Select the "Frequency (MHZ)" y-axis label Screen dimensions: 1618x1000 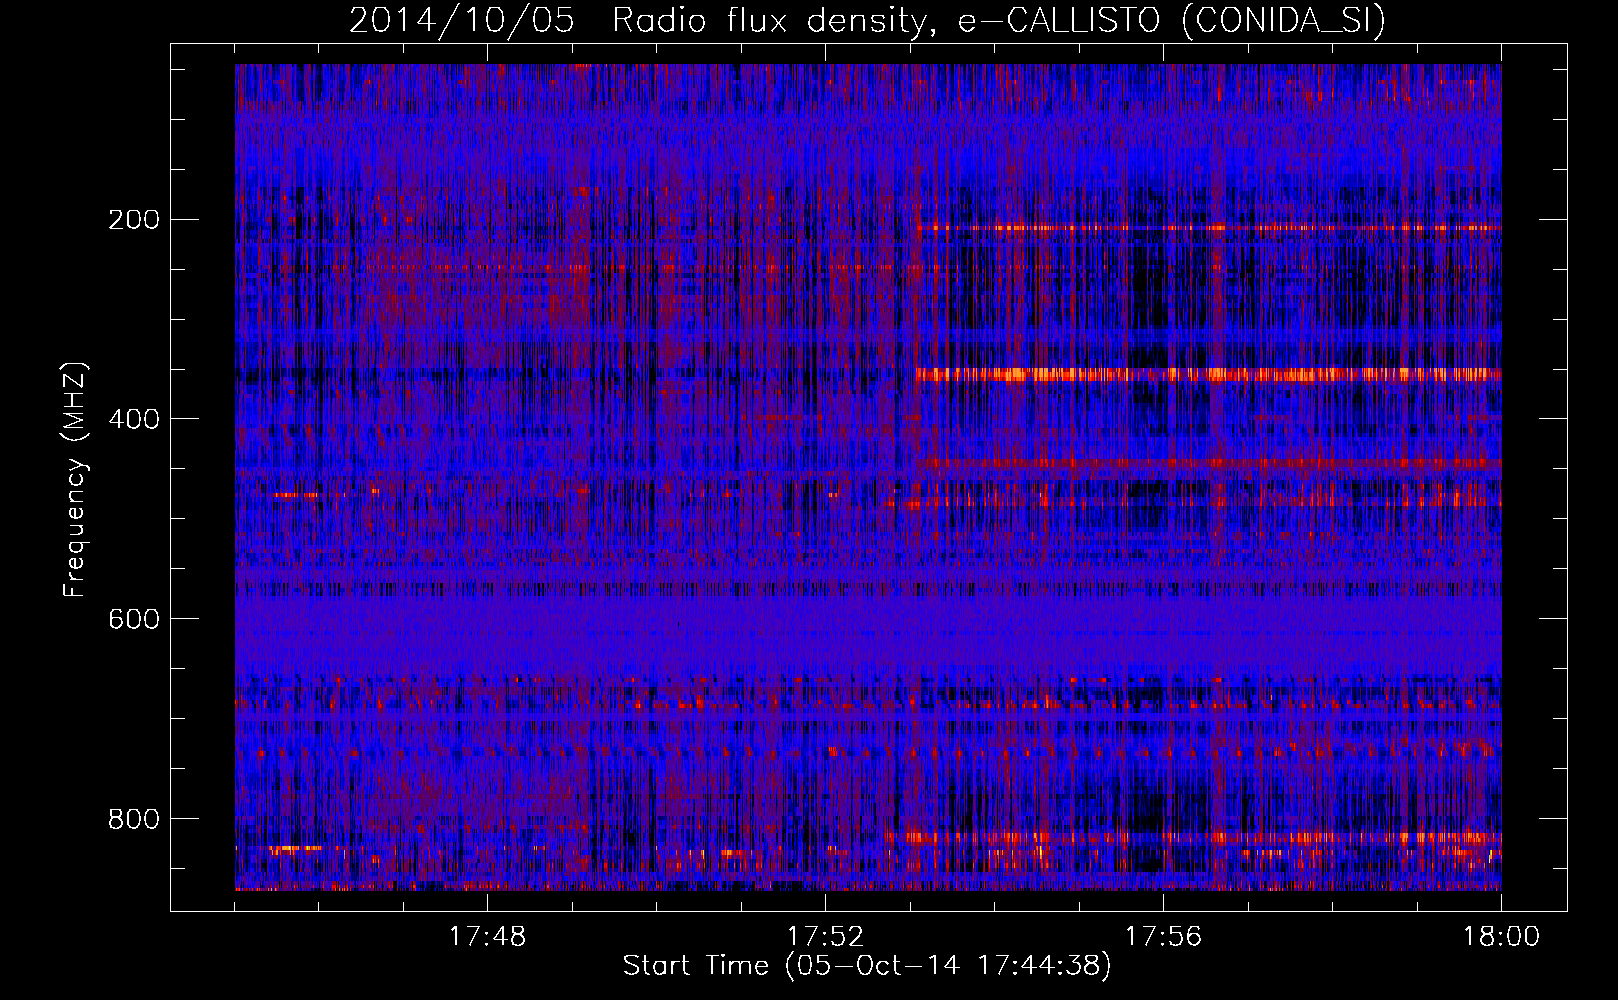coord(75,480)
